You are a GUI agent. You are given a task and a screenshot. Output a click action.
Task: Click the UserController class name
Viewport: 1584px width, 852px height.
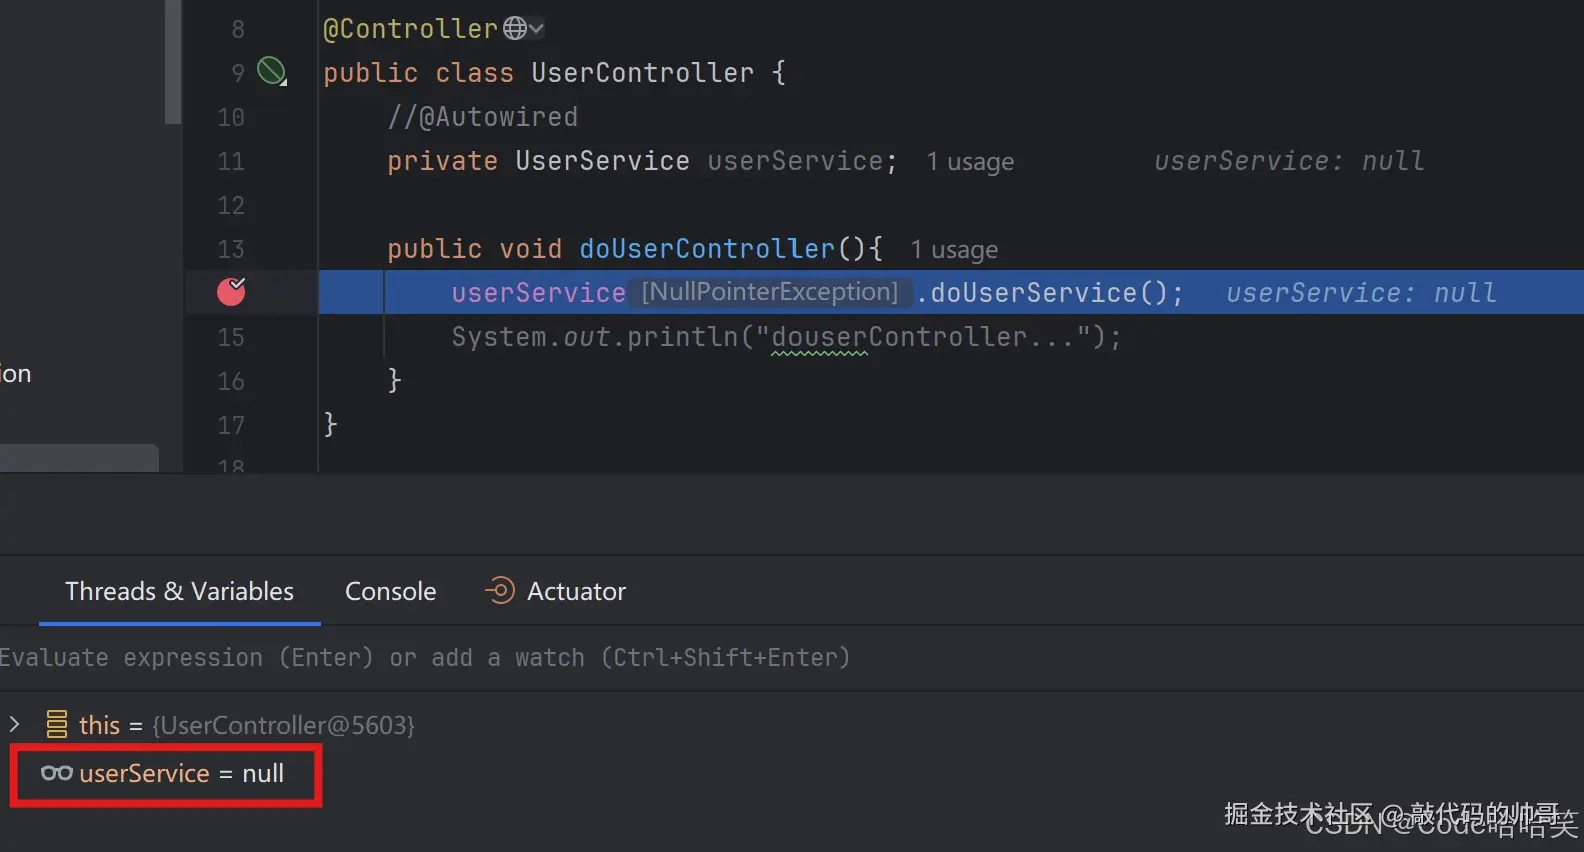coord(643,73)
